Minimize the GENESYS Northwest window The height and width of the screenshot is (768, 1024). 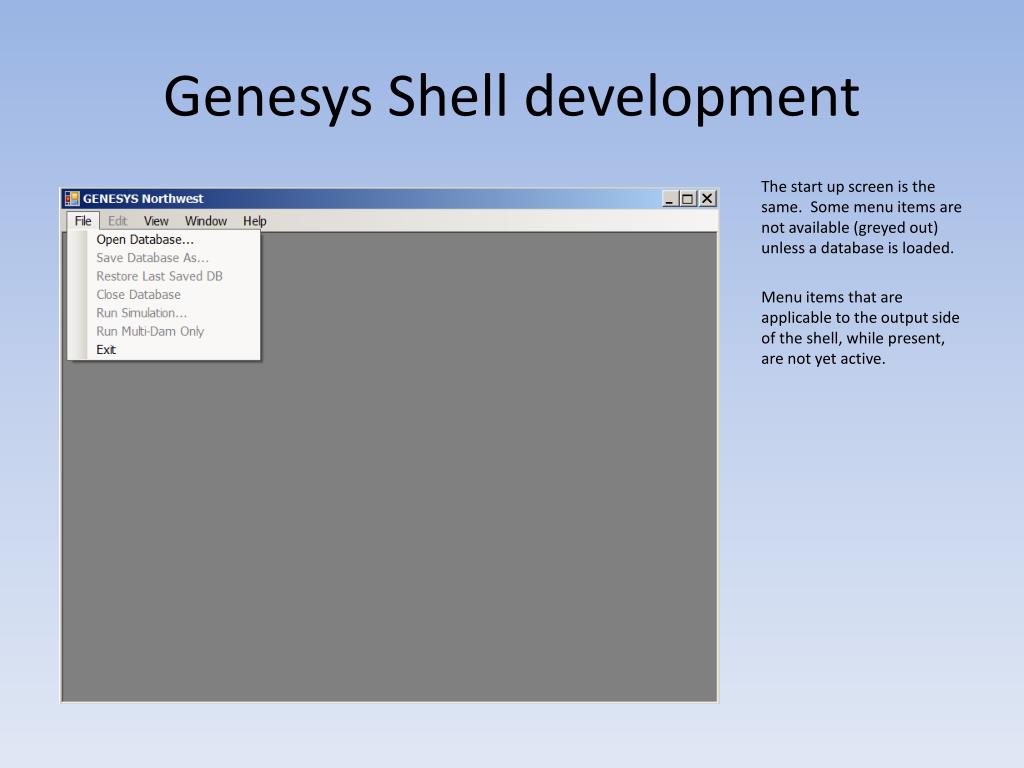coord(669,199)
